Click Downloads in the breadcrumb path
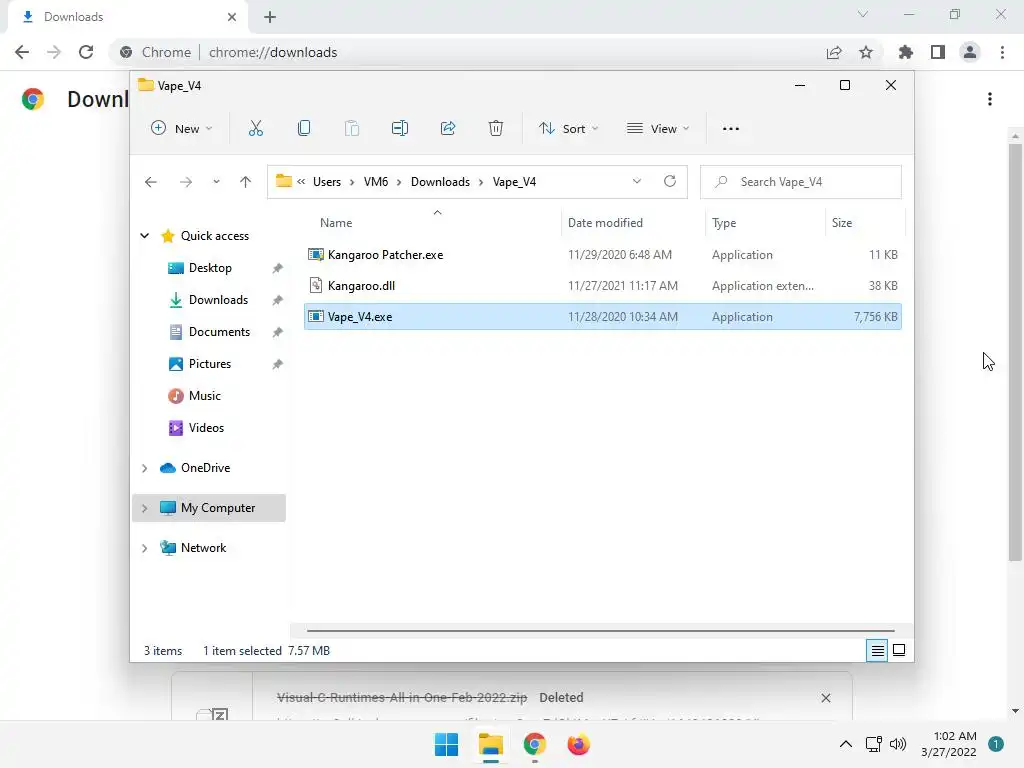 [440, 182]
